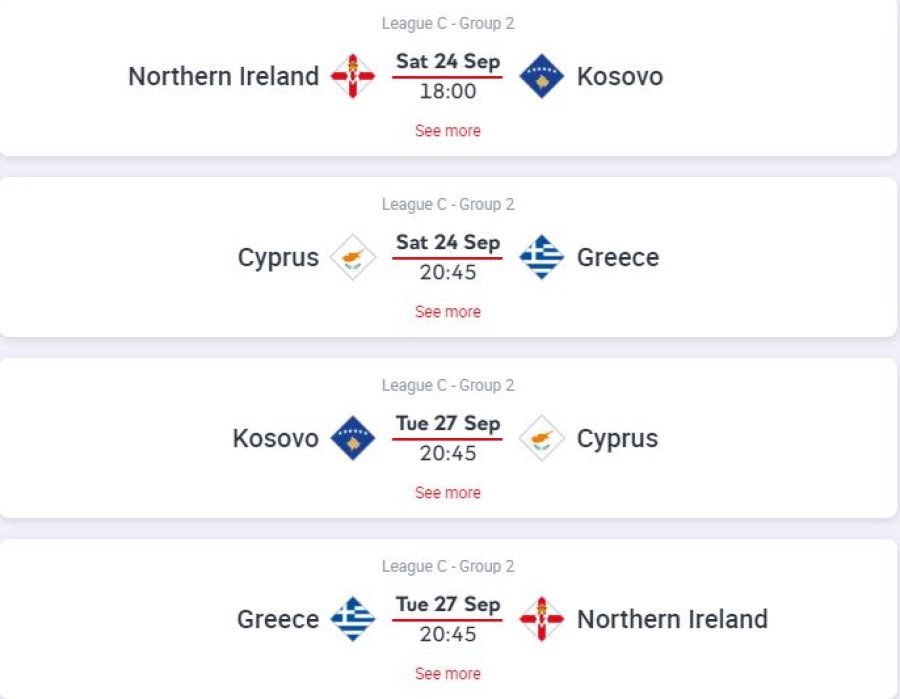Viewport: 900px width, 699px height.
Task: Click the Sat 24 Sep 18:00 kickoff time
Action: click(448, 91)
